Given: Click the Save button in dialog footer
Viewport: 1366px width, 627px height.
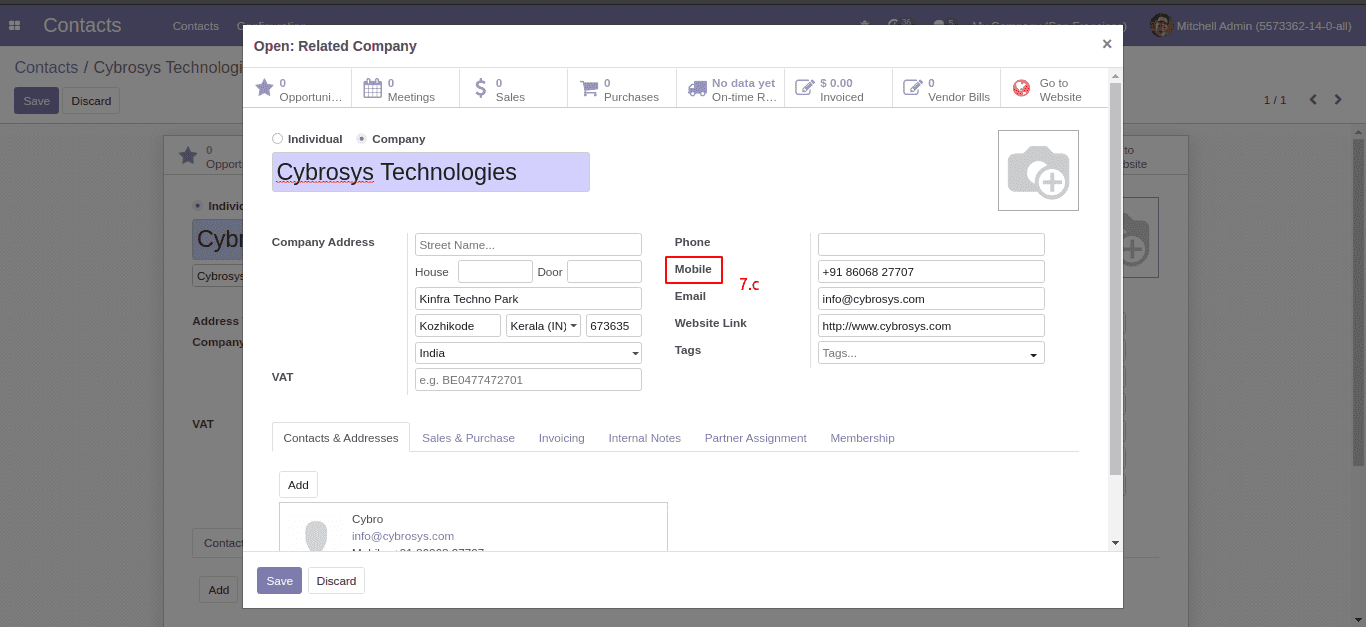Looking at the screenshot, I should (279, 581).
